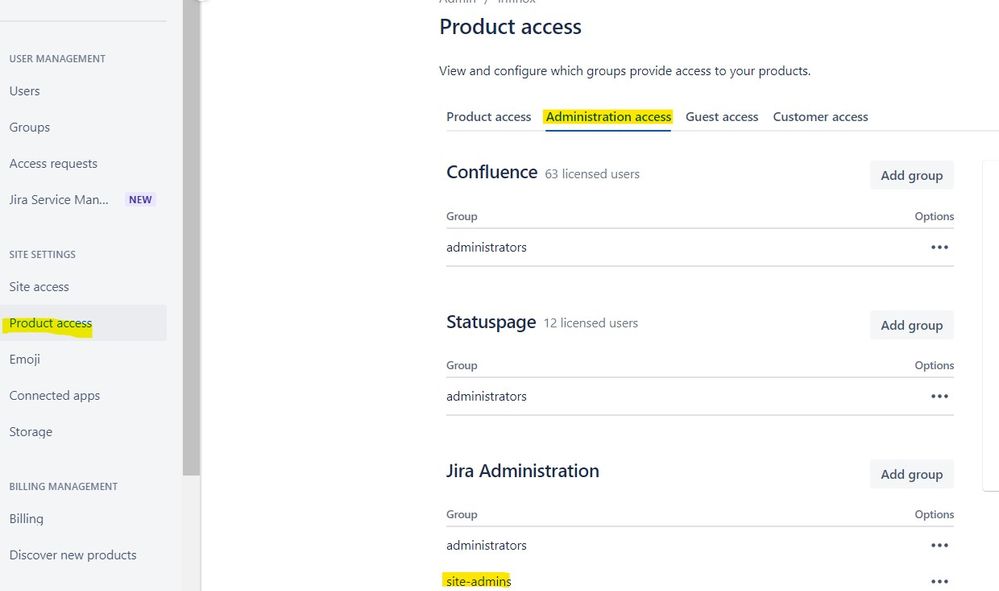Open options menu for Confluence administrators group
The height and width of the screenshot is (591, 999).
pos(939,247)
